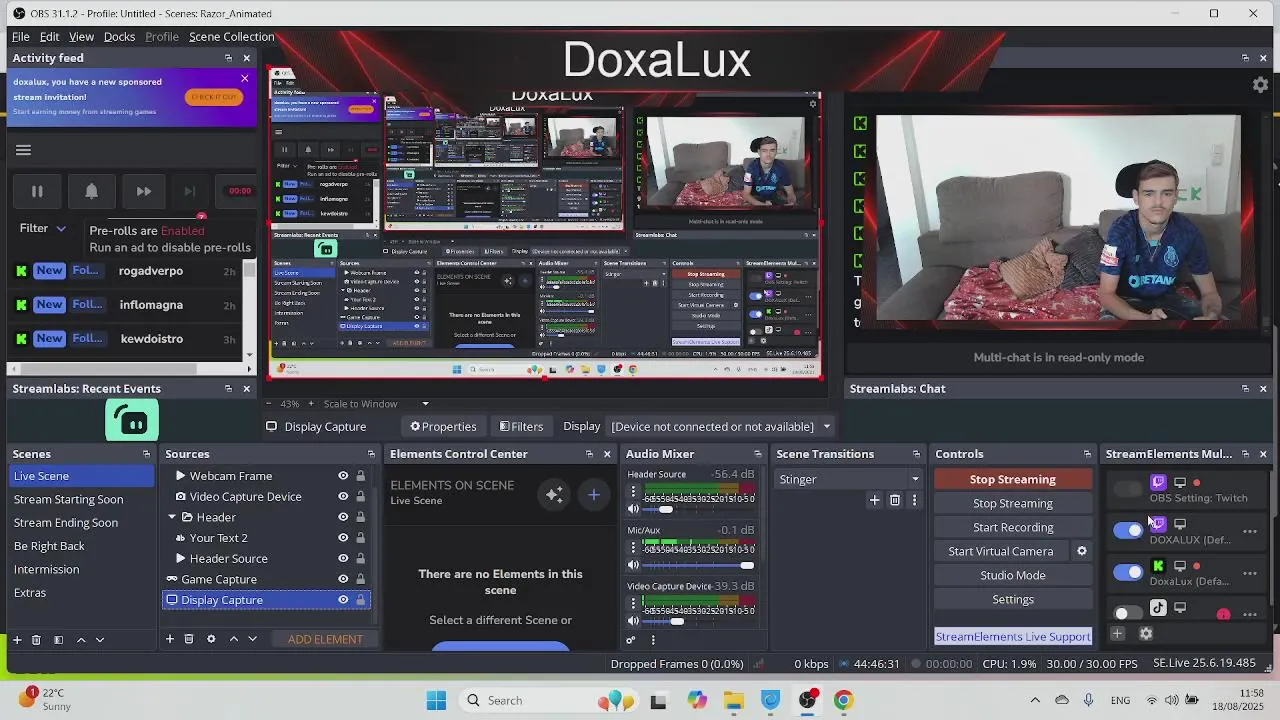The width and height of the screenshot is (1280, 720).
Task: Add a source with the Sources plus icon
Action: [x=170, y=639]
